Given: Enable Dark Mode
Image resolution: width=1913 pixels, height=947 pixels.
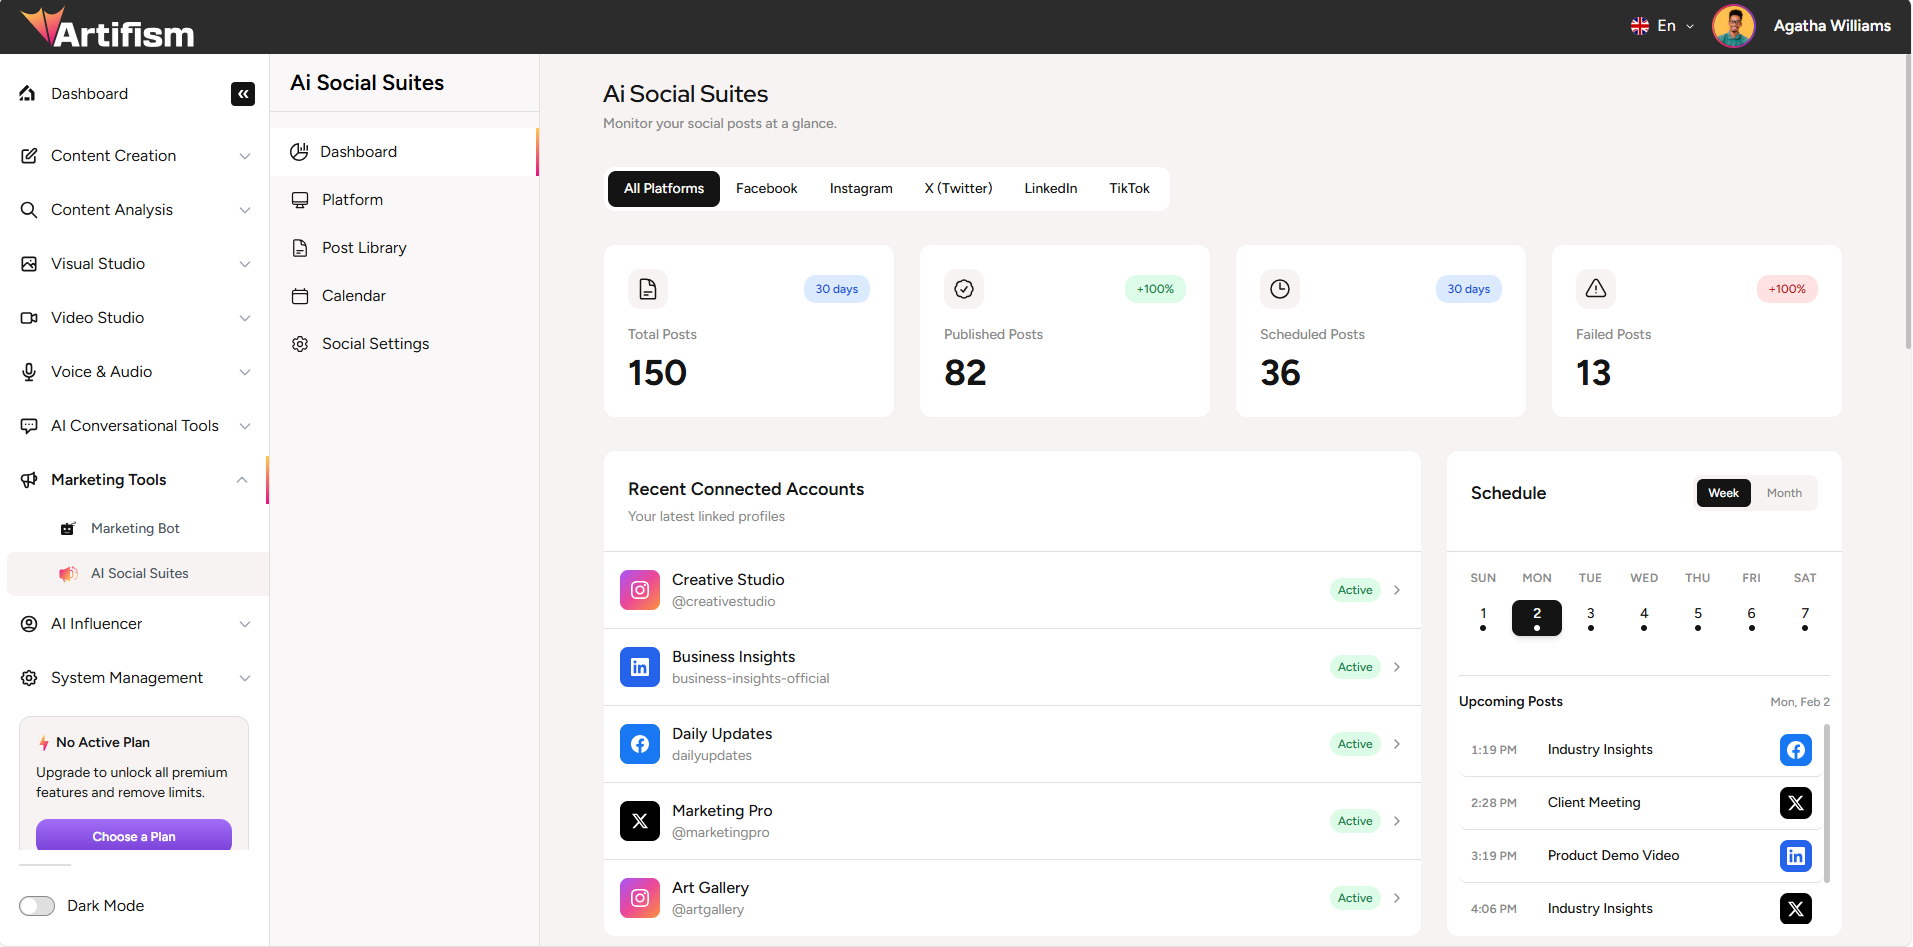Looking at the screenshot, I should 37,905.
